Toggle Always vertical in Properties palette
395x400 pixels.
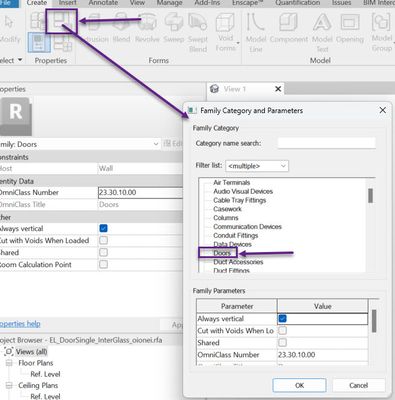pos(103,228)
